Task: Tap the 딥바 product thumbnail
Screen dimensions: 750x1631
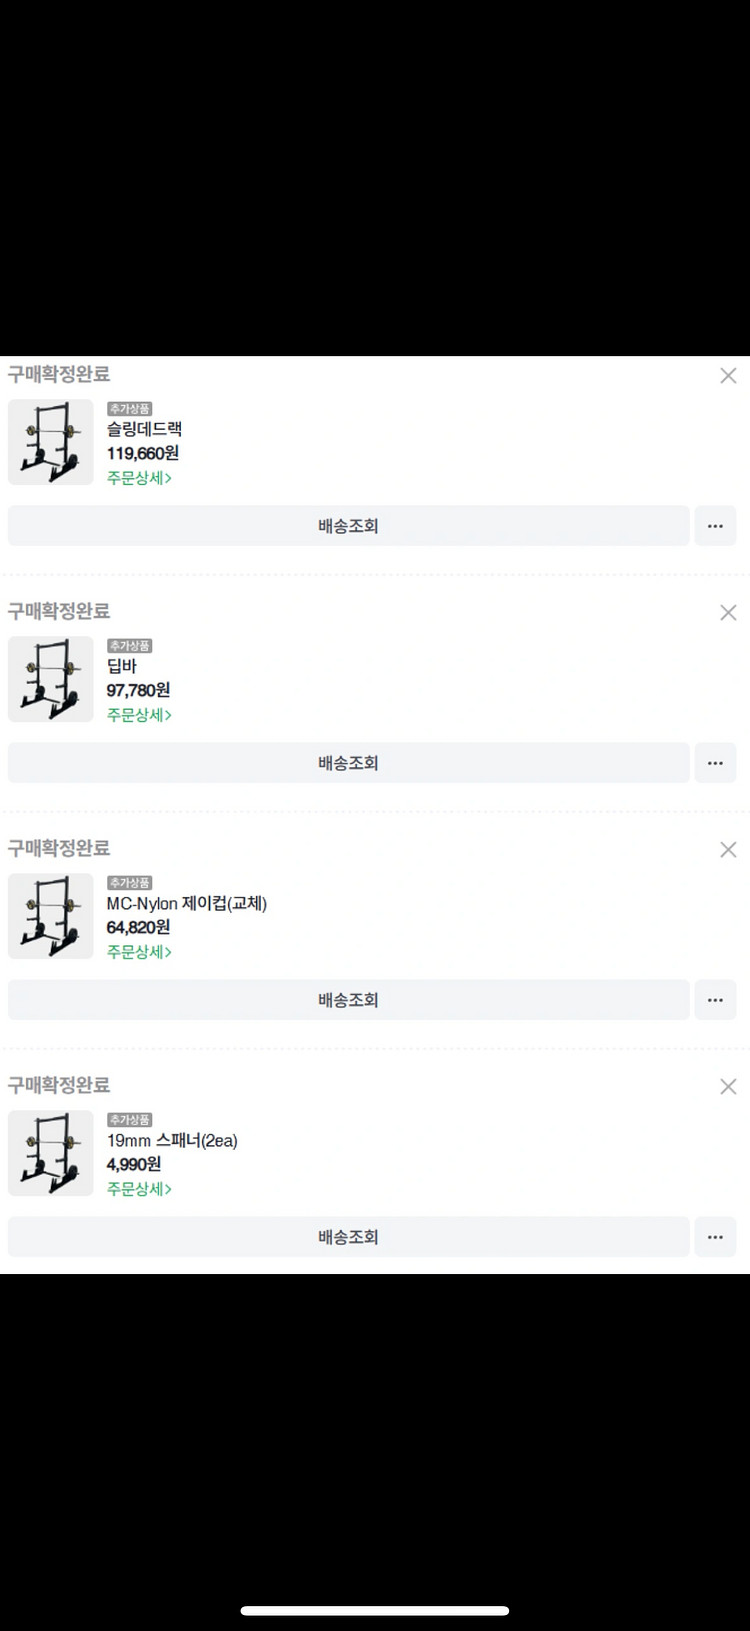Action: click(x=51, y=679)
